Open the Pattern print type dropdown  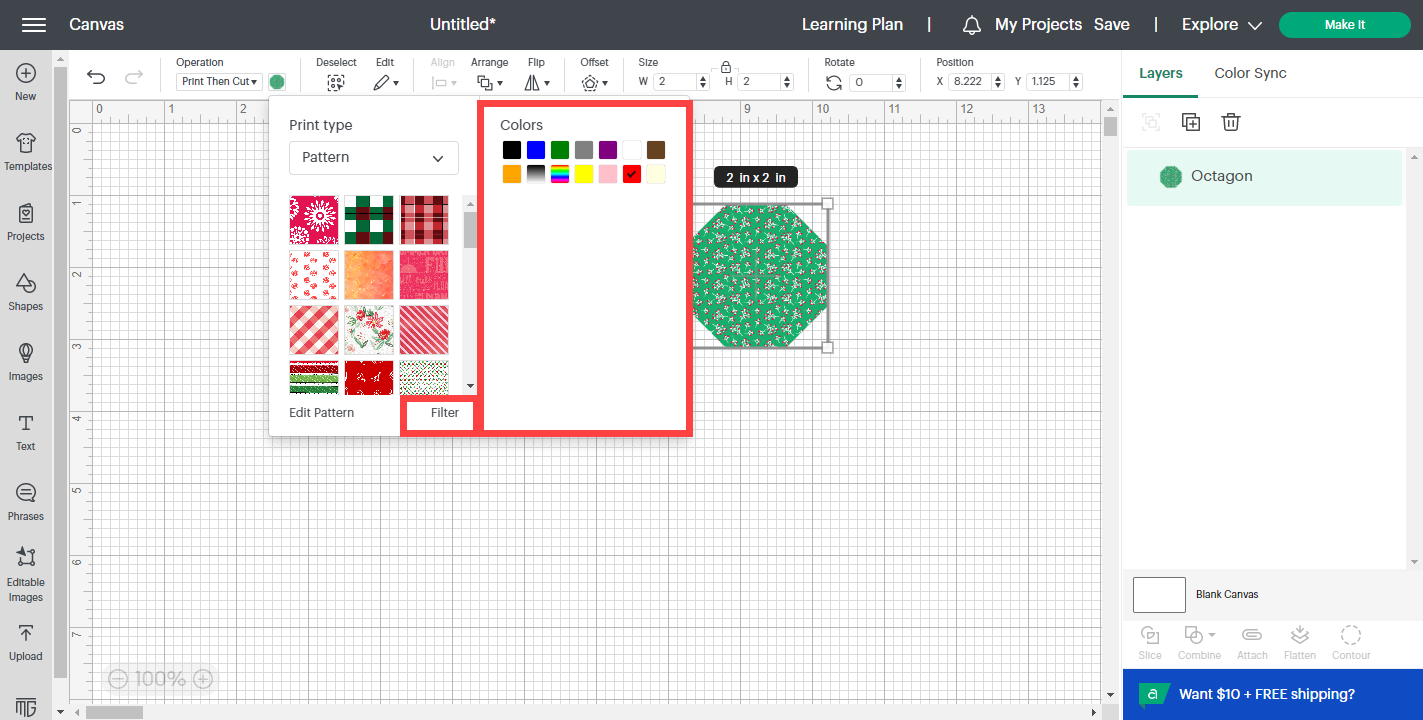click(x=373, y=157)
